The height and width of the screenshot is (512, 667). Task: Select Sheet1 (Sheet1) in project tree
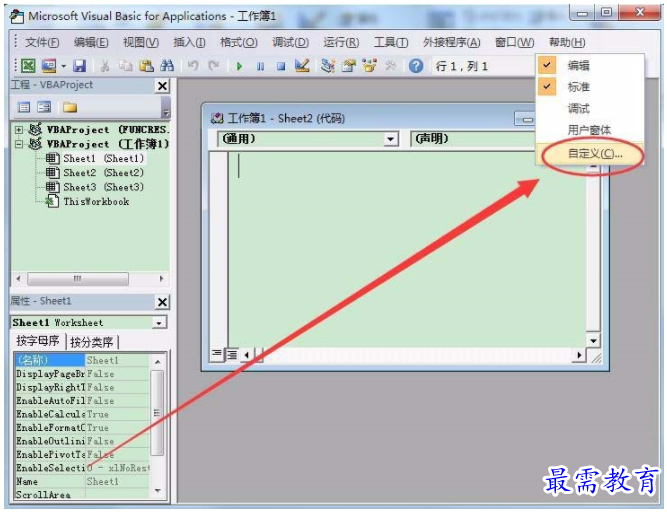pyautogui.click(x=103, y=159)
